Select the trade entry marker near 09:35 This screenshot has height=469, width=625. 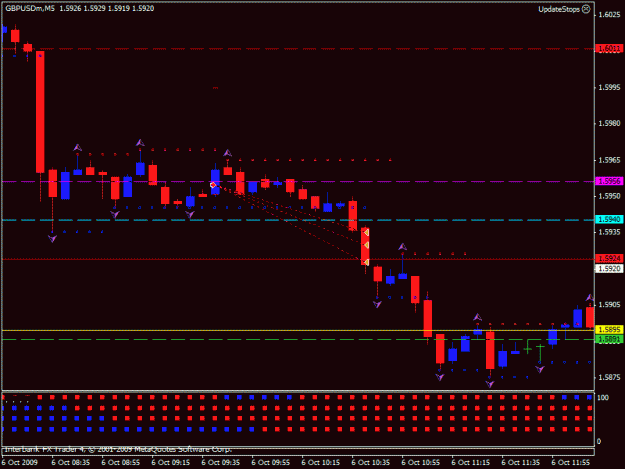(213, 185)
